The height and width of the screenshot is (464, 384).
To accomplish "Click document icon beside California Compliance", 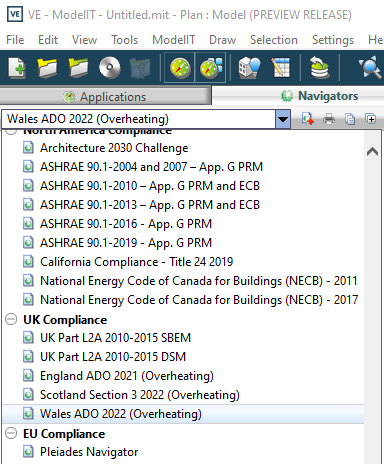I will click(x=28, y=261).
